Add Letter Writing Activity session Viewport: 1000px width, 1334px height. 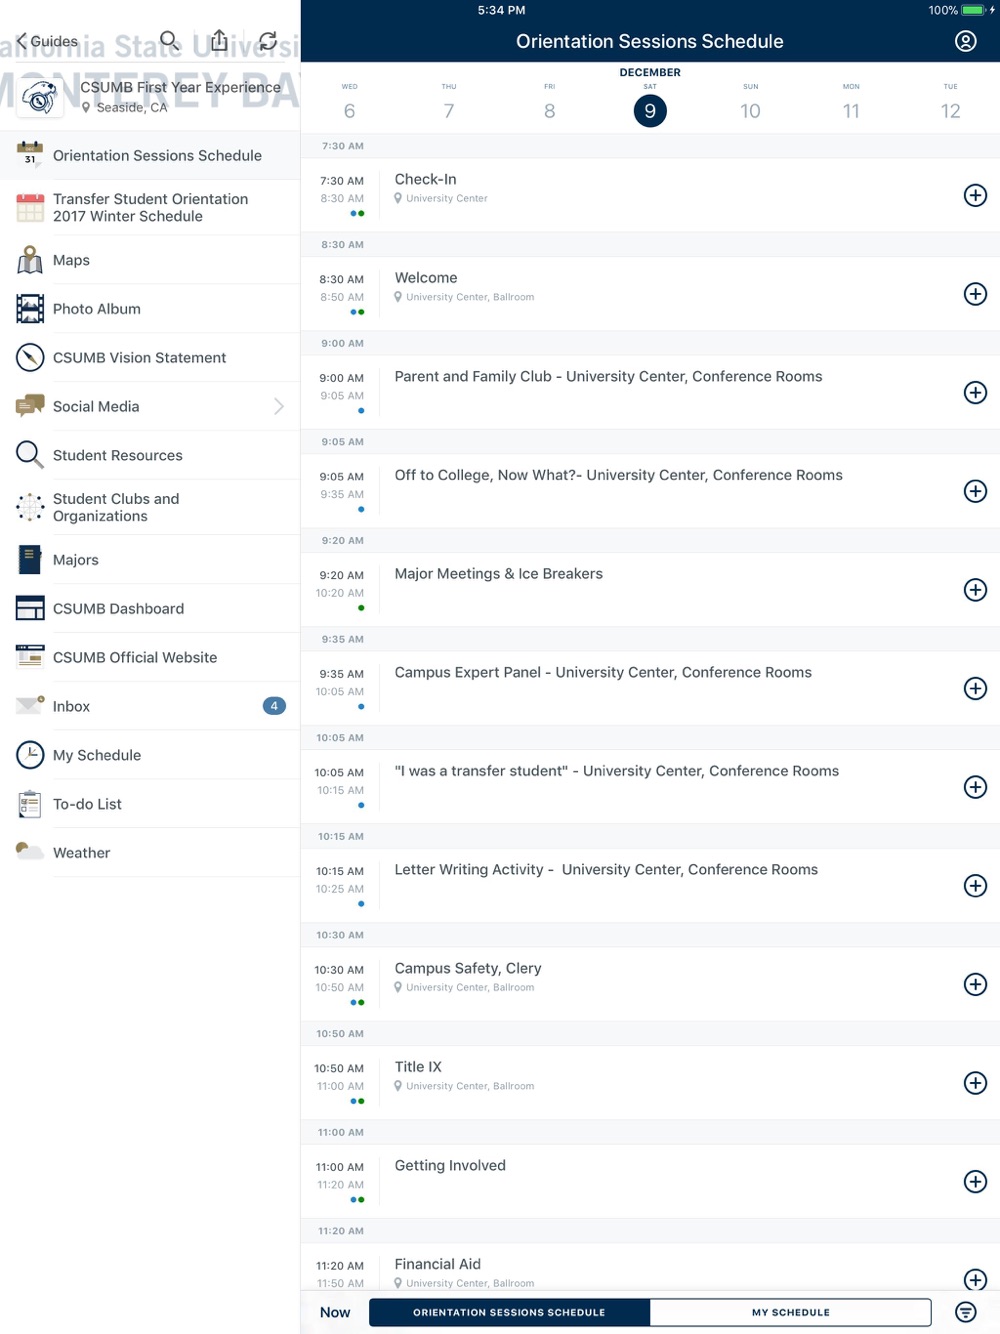click(975, 886)
